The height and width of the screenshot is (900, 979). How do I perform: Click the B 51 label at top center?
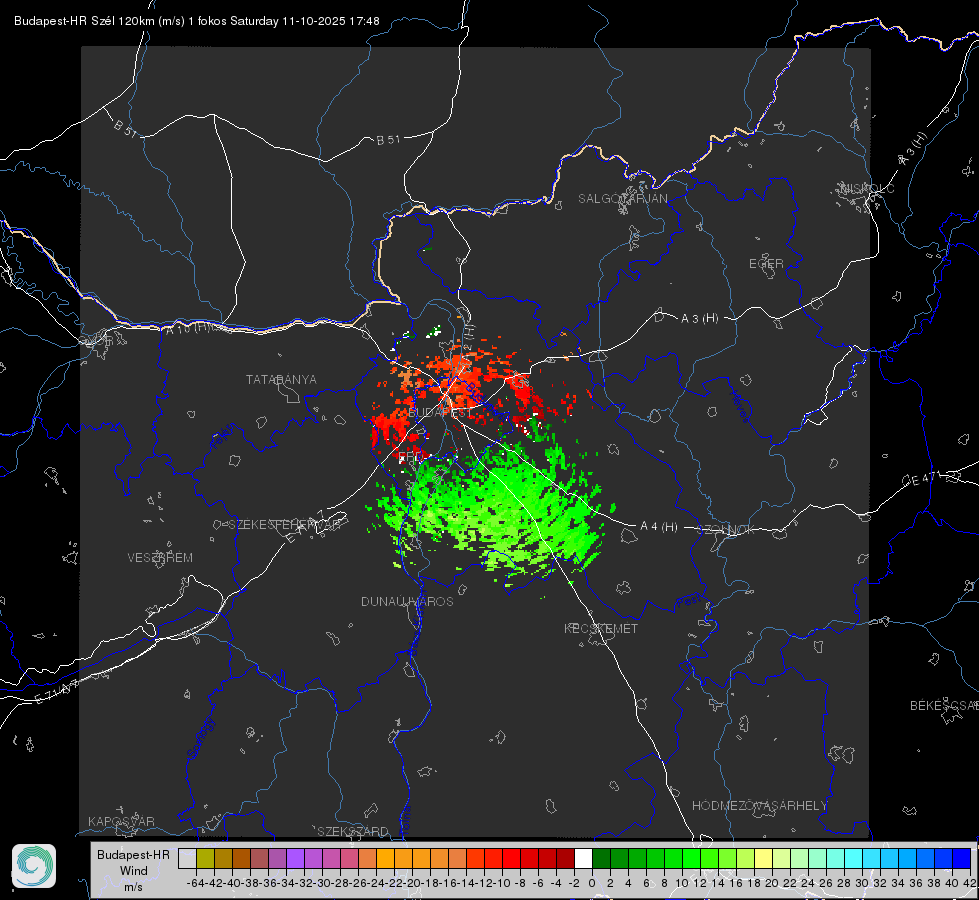pos(388,140)
